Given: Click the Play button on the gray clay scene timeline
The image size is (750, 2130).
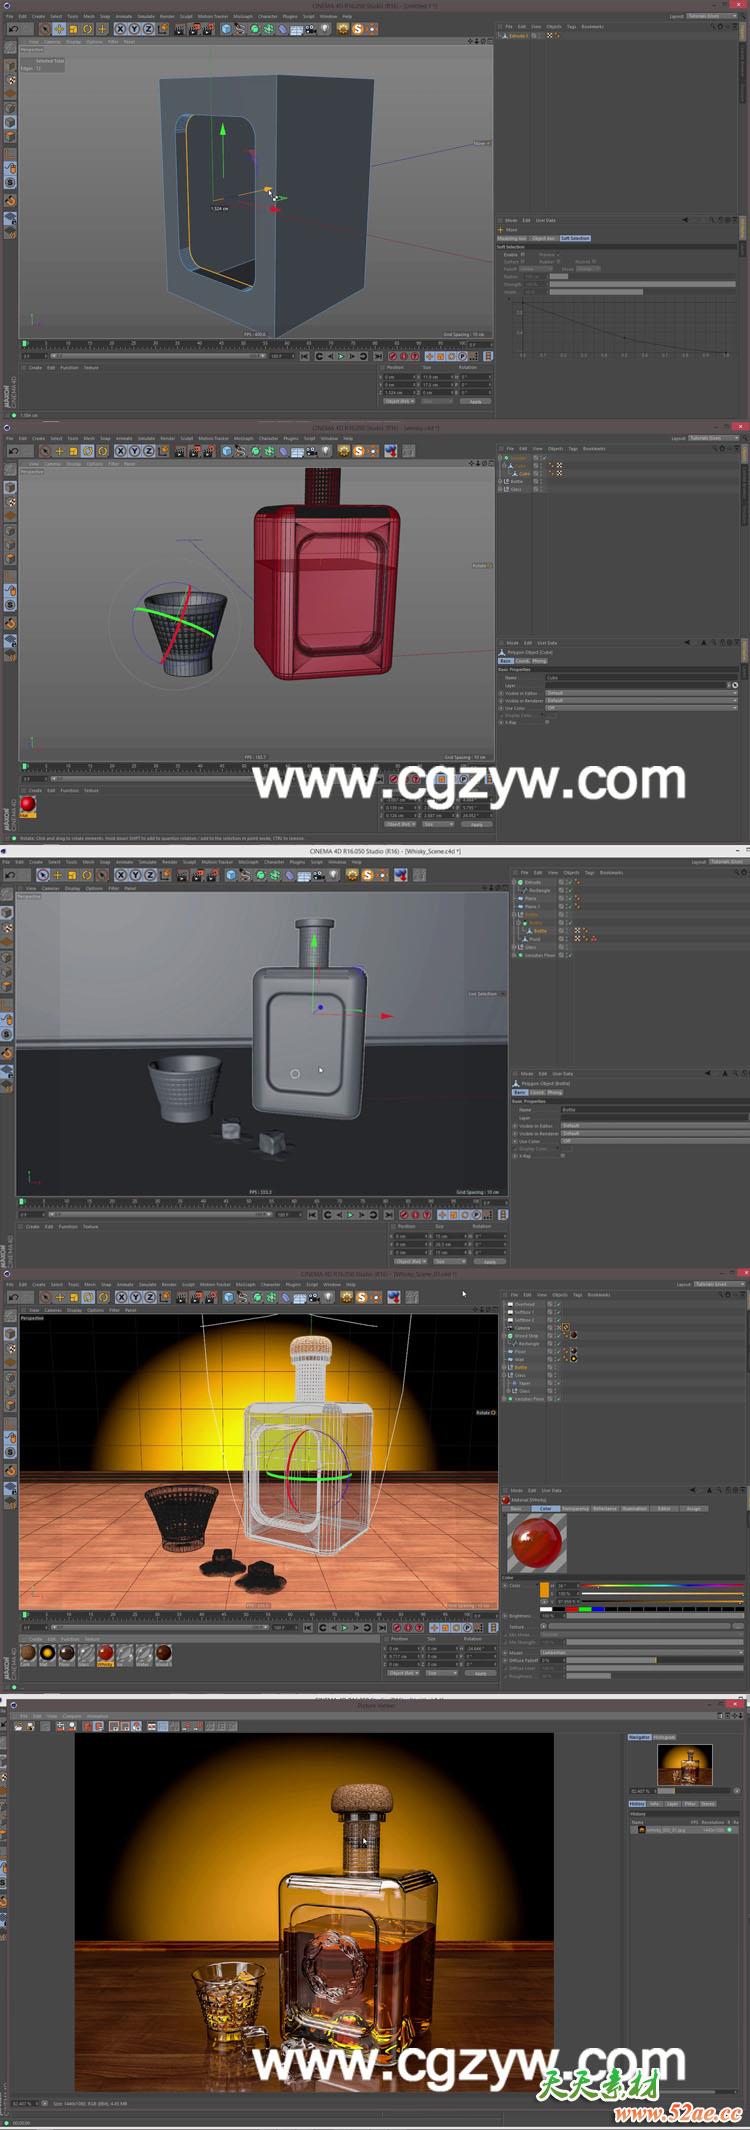Looking at the screenshot, I should 350,1215.
